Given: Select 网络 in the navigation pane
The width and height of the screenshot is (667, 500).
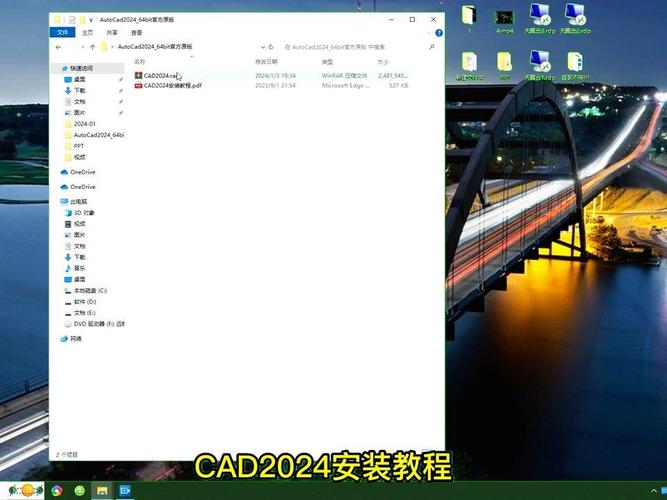Looking at the screenshot, I should pyautogui.click(x=75, y=338).
